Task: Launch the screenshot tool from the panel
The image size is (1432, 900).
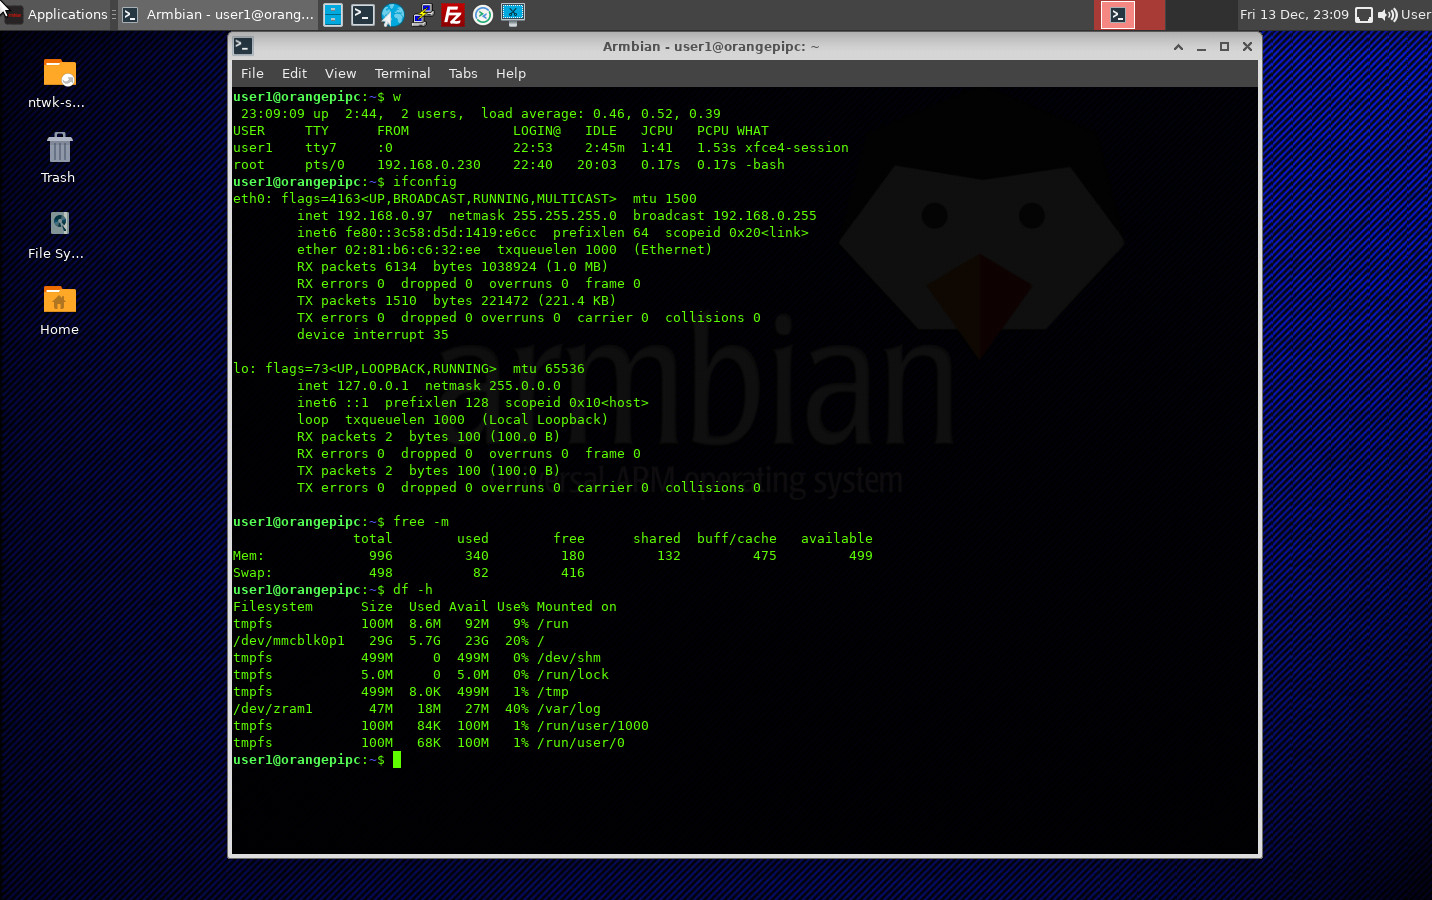Action: point(512,14)
